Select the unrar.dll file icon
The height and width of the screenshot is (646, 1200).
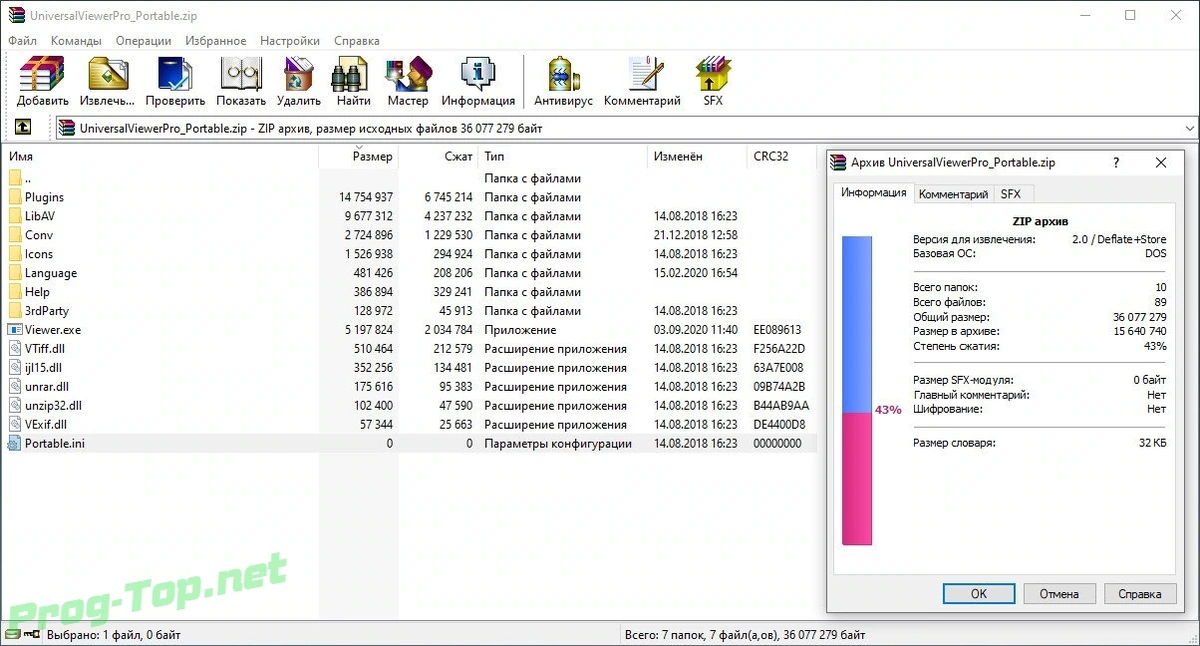[15, 386]
